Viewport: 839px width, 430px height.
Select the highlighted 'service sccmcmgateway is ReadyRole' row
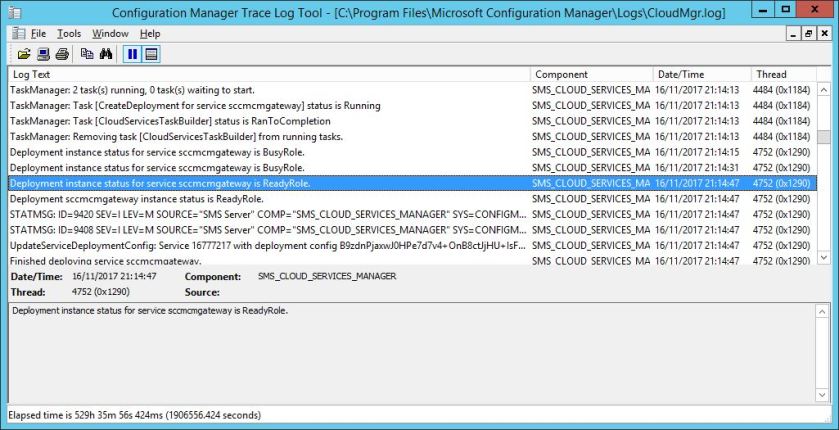point(413,183)
